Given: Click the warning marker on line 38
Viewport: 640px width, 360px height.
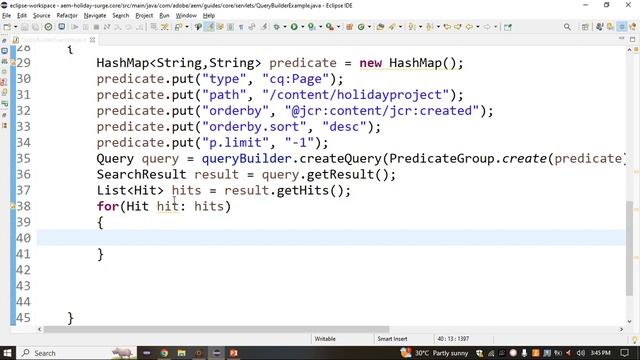Looking at the screenshot, I should (x=13, y=207).
